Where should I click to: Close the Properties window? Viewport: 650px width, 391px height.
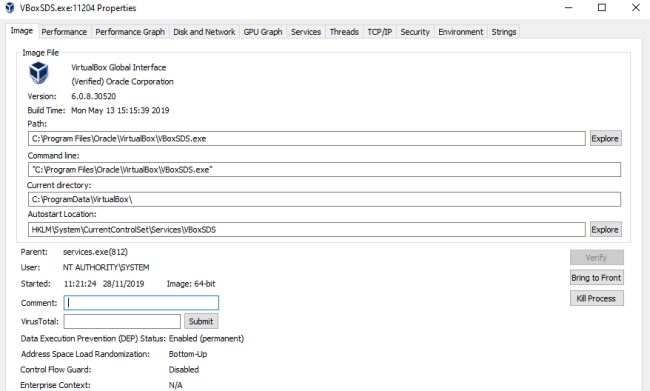click(635, 7)
